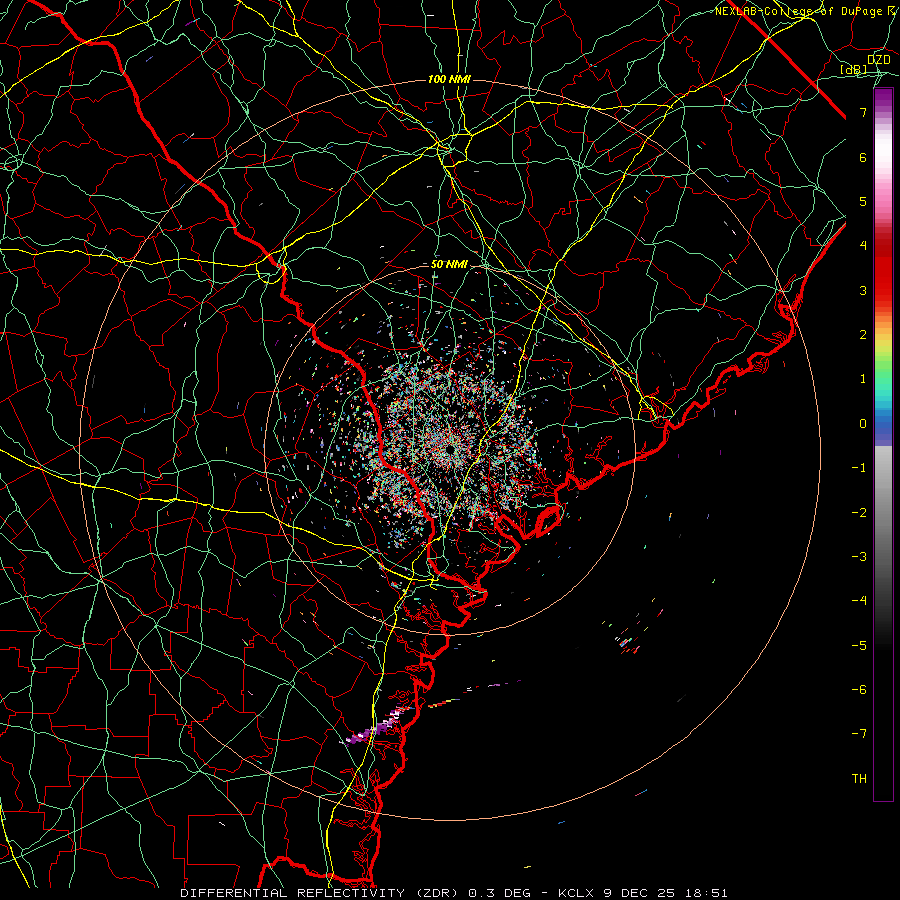Image resolution: width=900 pixels, height=900 pixels.
Task: Select the -5 value on the dB scale
Action: click(859, 645)
